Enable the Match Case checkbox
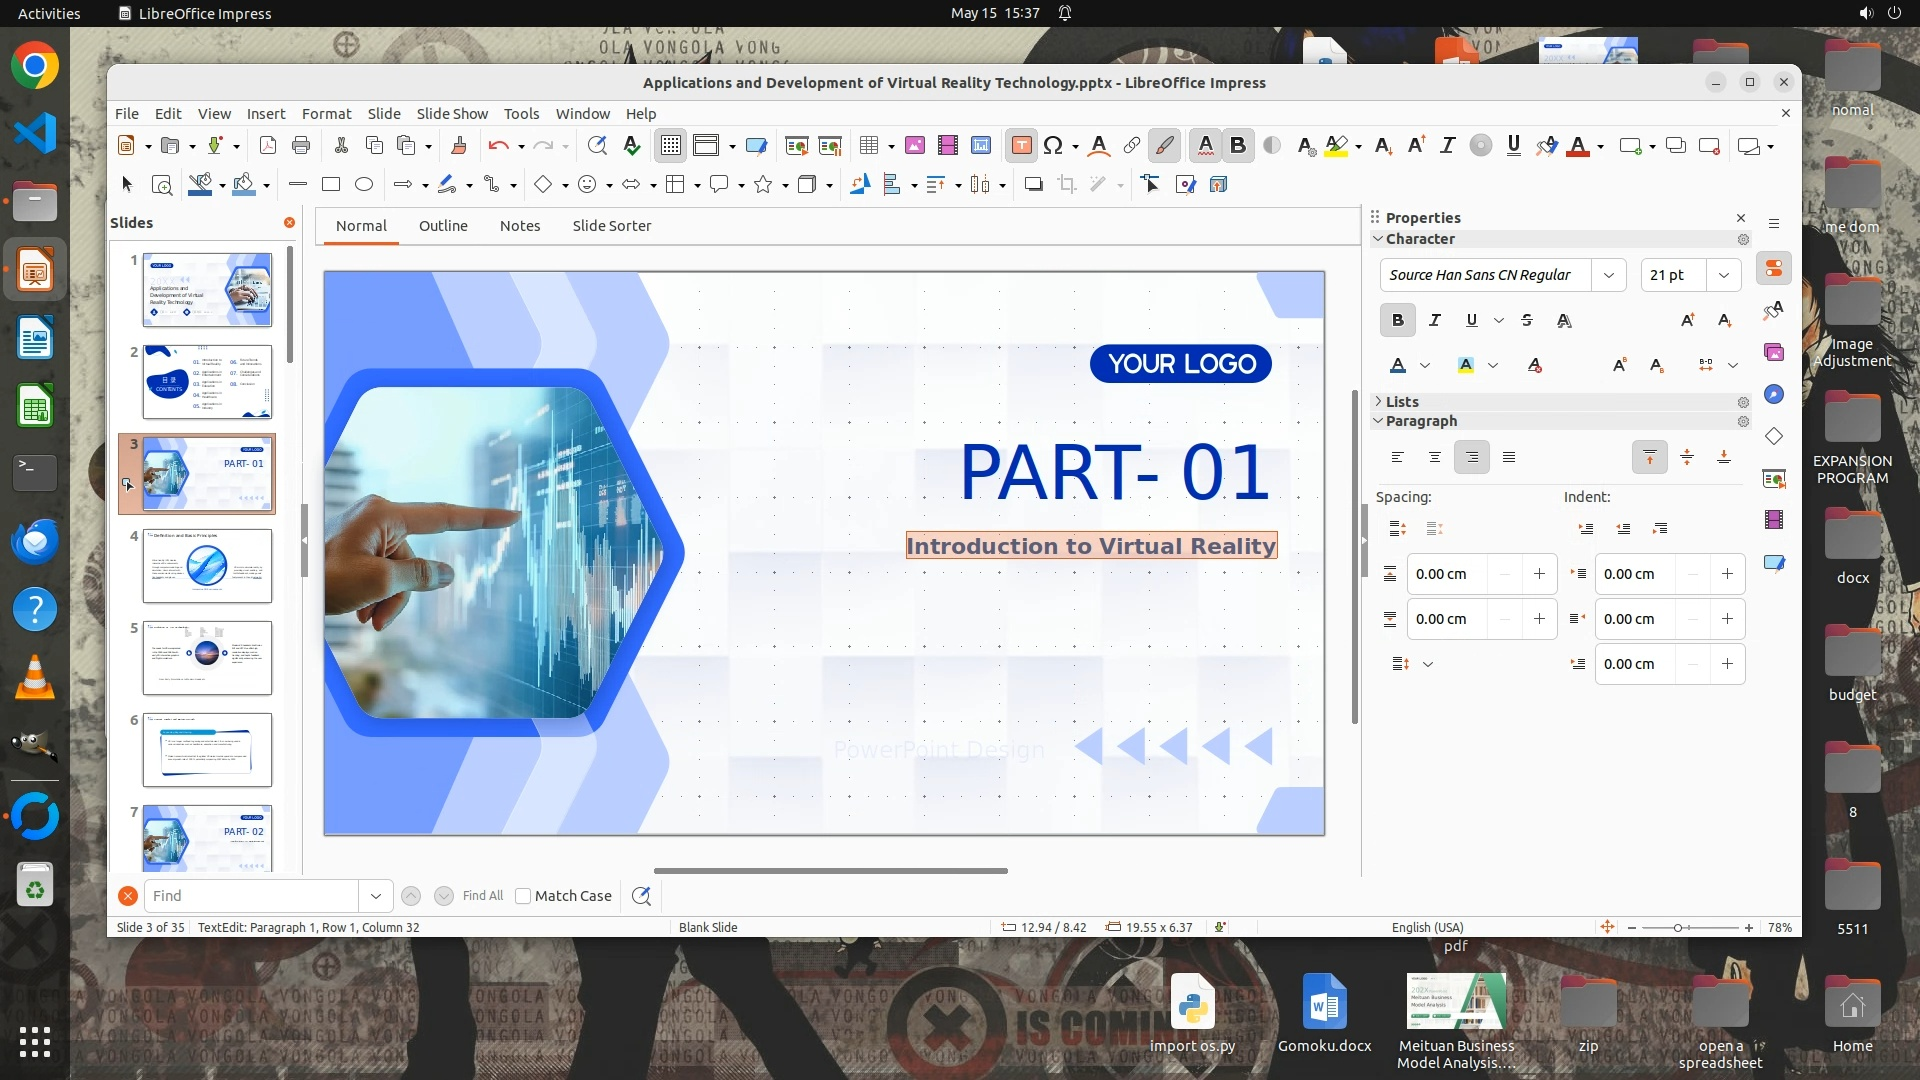 coord(523,896)
